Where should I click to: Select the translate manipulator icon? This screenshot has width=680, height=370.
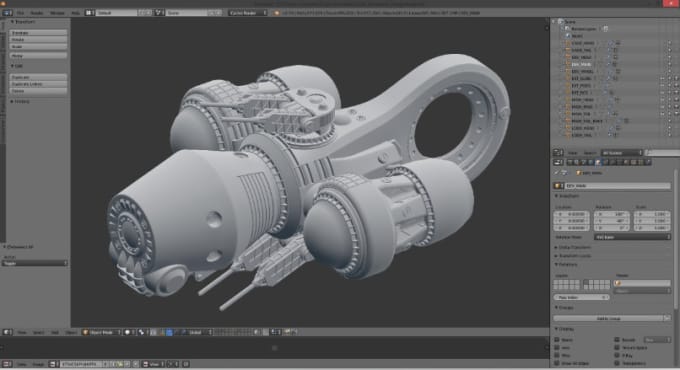click(169, 332)
